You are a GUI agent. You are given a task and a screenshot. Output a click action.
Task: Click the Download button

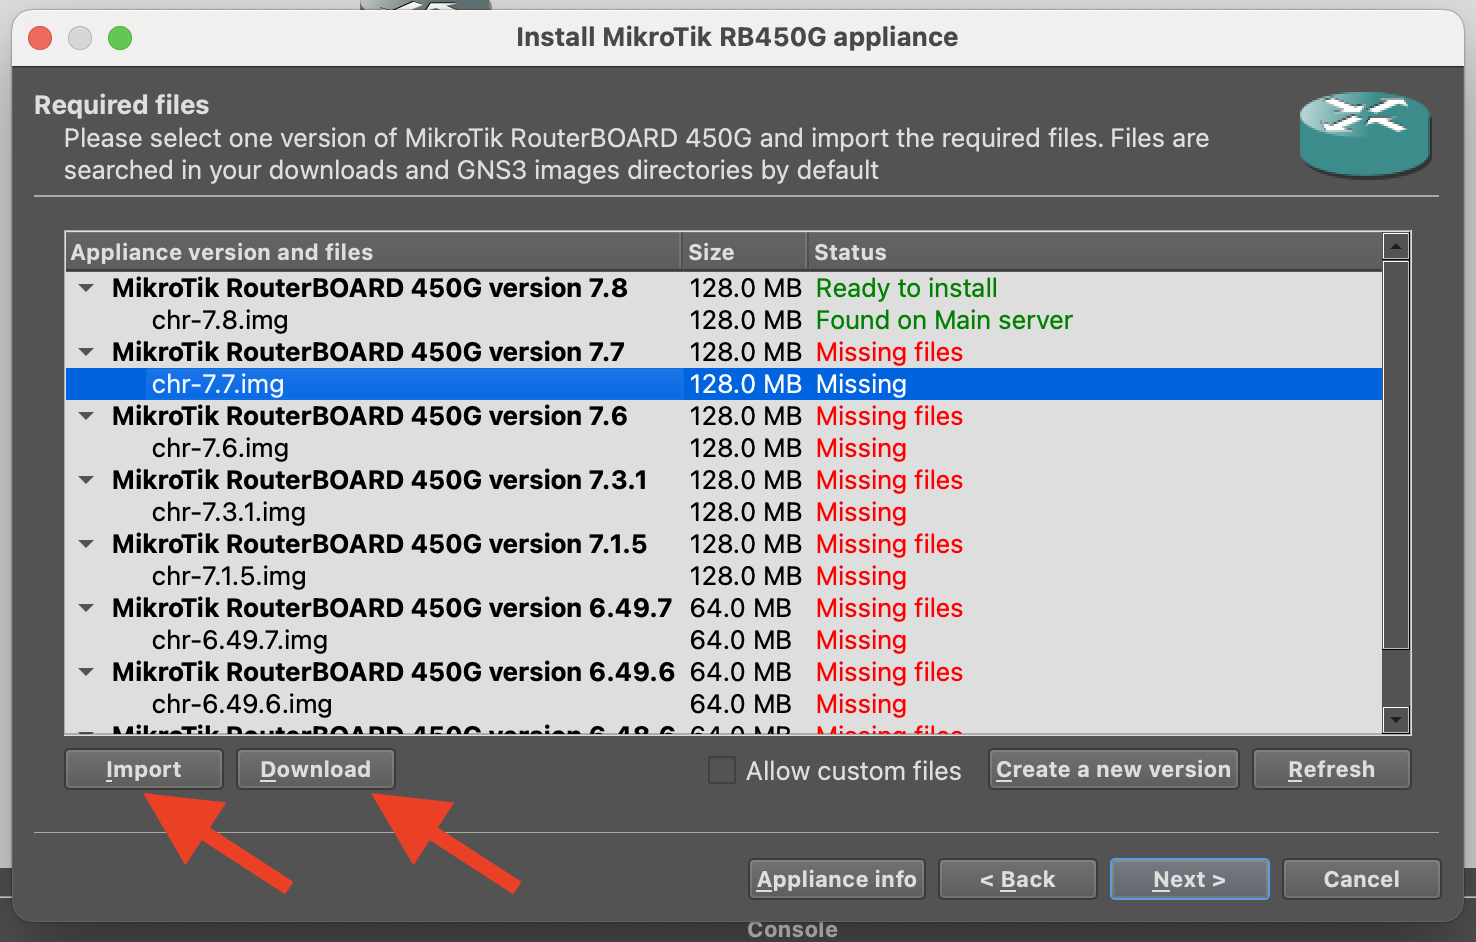point(315,769)
